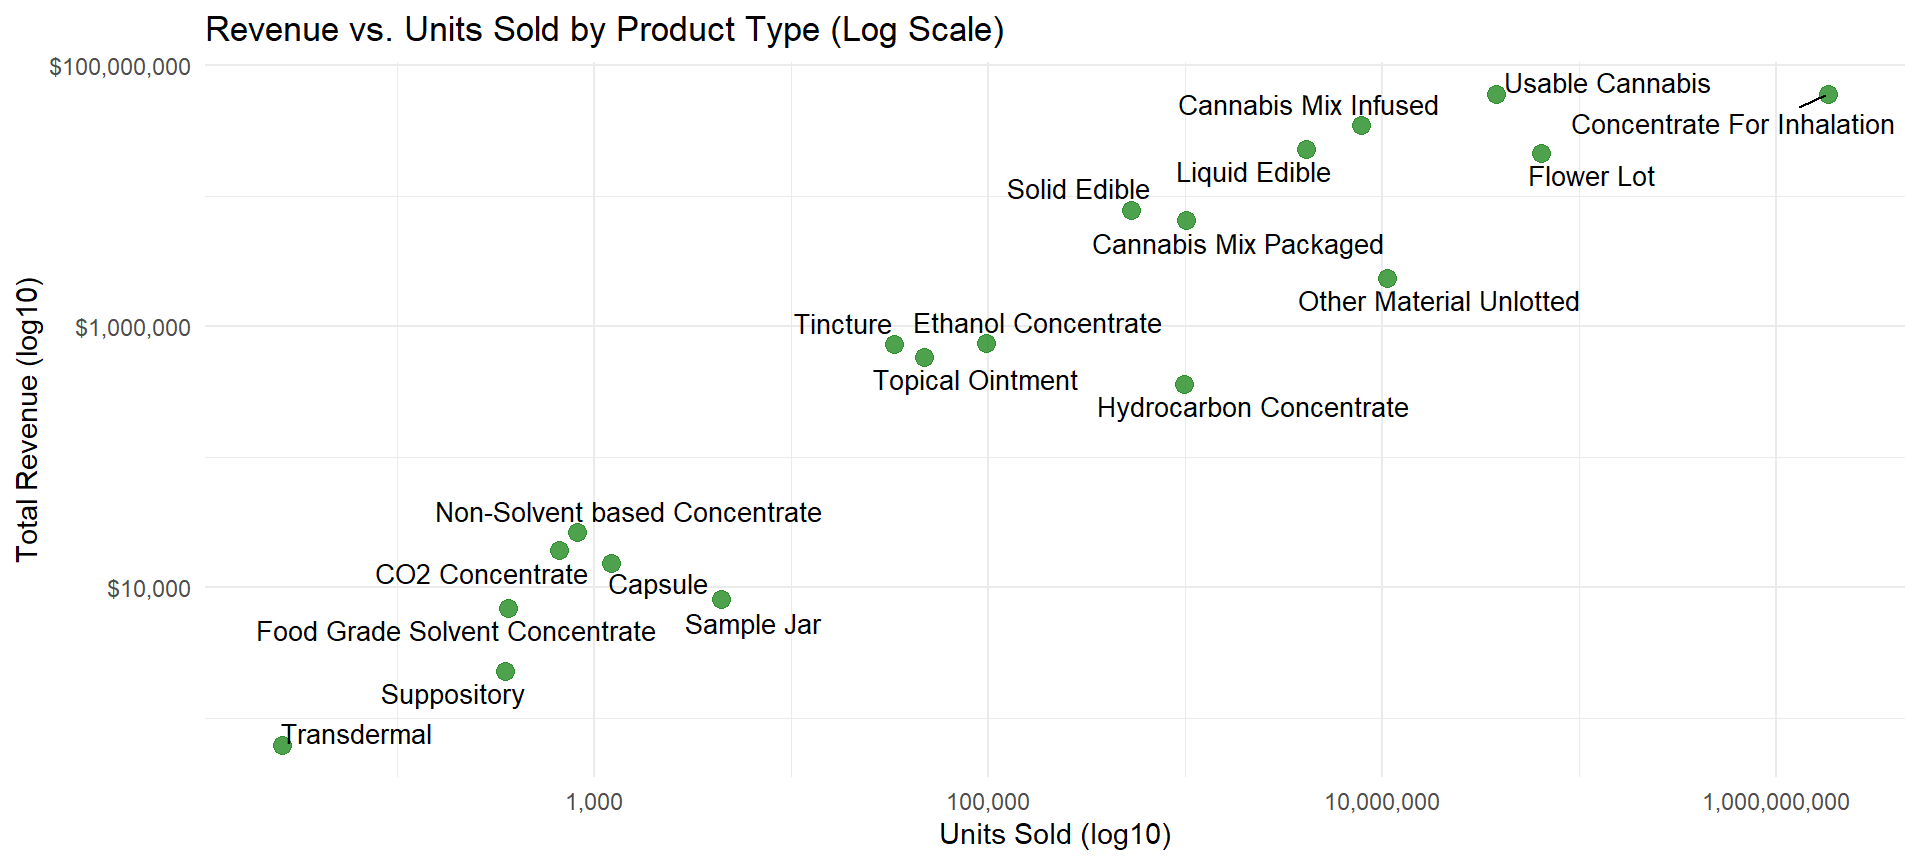Select the Sample Jar data point
The height and width of the screenshot is (864, 1920).
[721, 599]
